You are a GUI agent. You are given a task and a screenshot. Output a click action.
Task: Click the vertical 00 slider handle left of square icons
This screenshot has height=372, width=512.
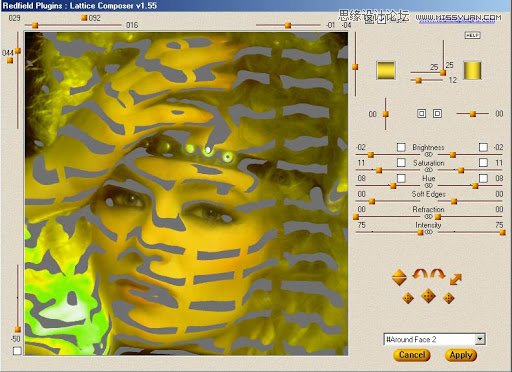386,114
